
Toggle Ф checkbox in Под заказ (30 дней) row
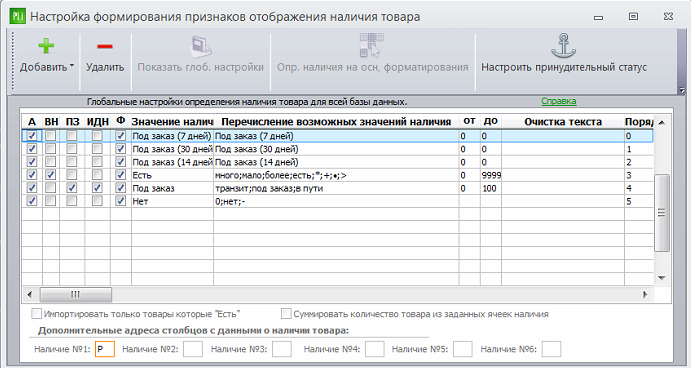coord(120,149)
